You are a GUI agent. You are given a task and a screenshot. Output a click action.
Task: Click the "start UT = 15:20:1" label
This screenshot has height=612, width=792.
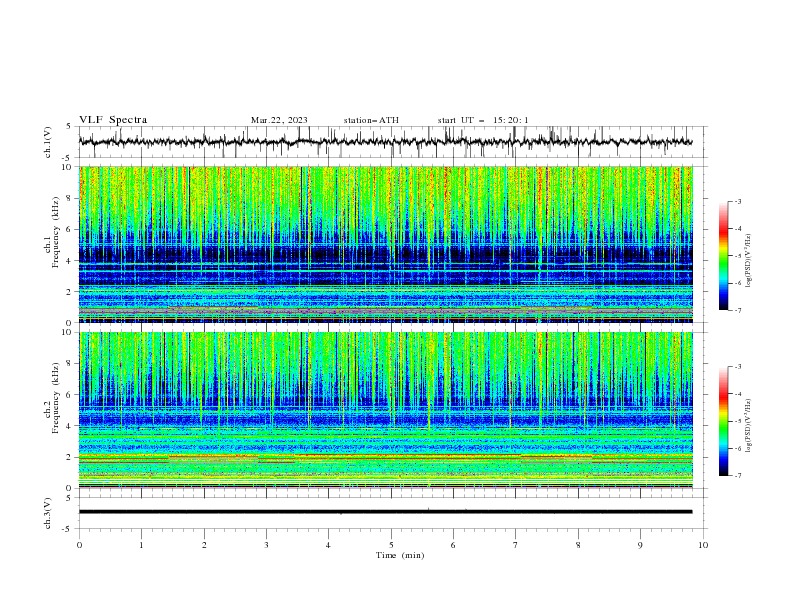pyautogui.click(x=483, y=120)
